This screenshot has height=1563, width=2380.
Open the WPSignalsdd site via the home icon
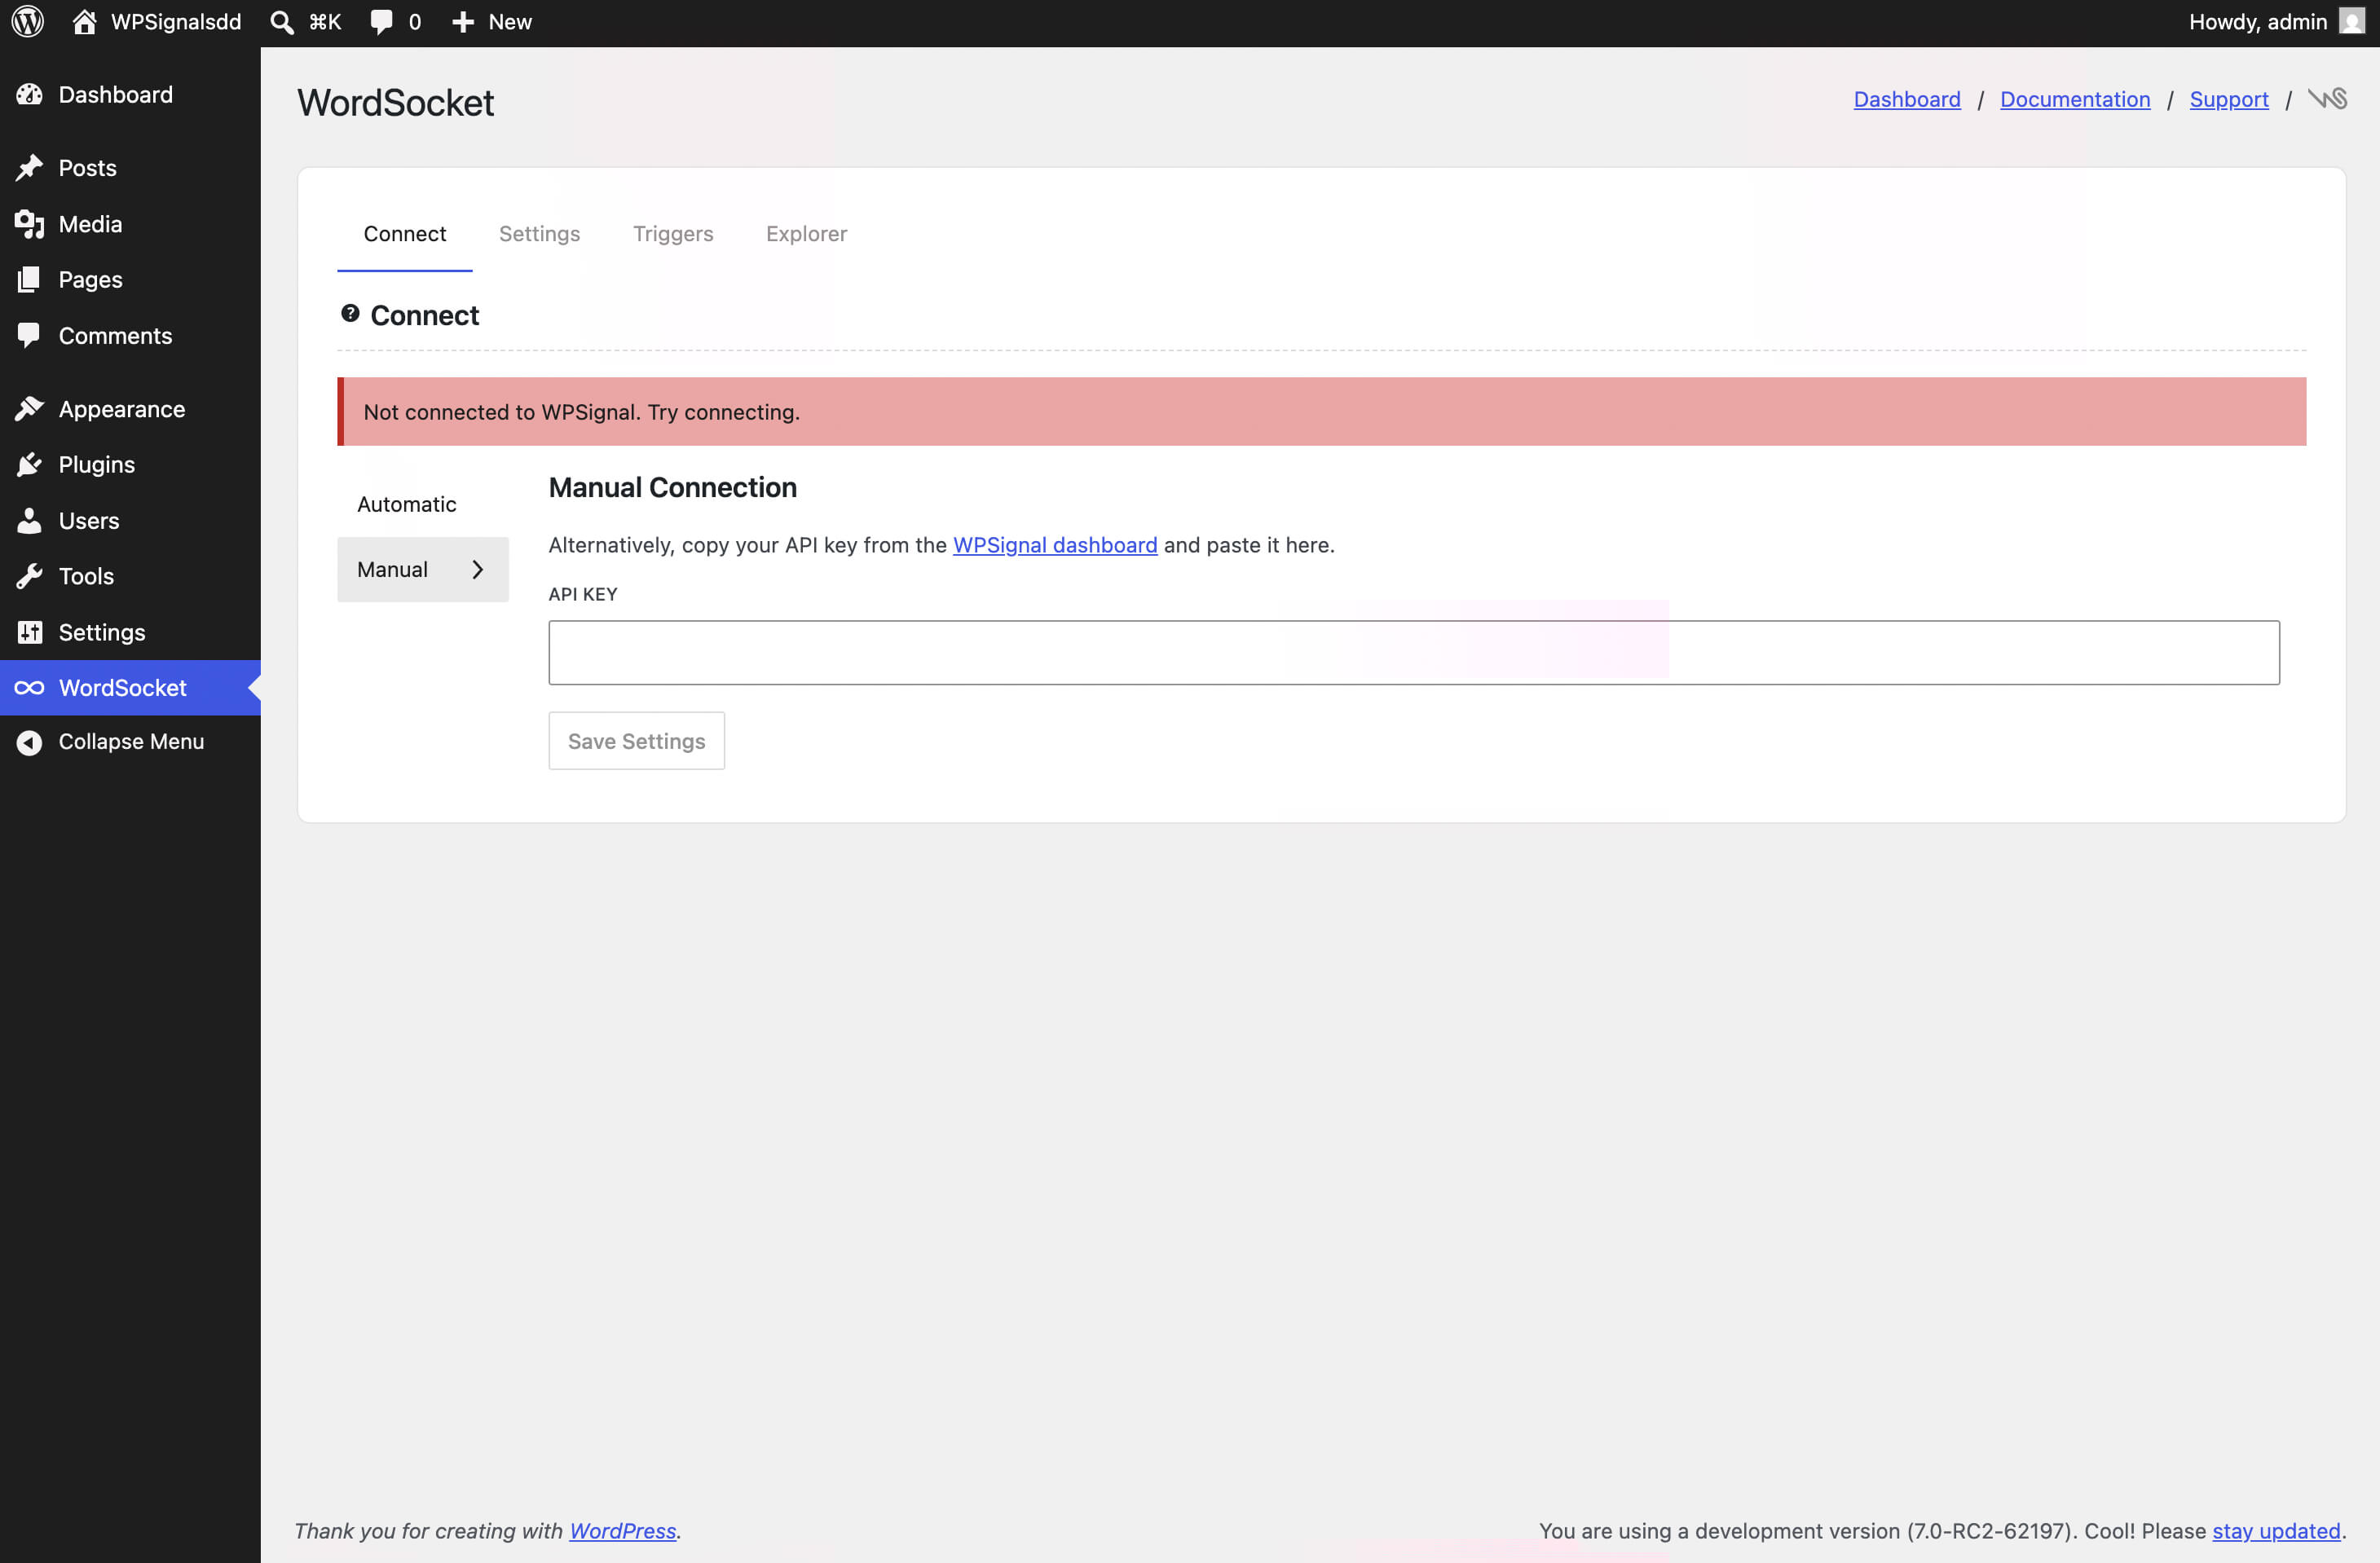85,21
